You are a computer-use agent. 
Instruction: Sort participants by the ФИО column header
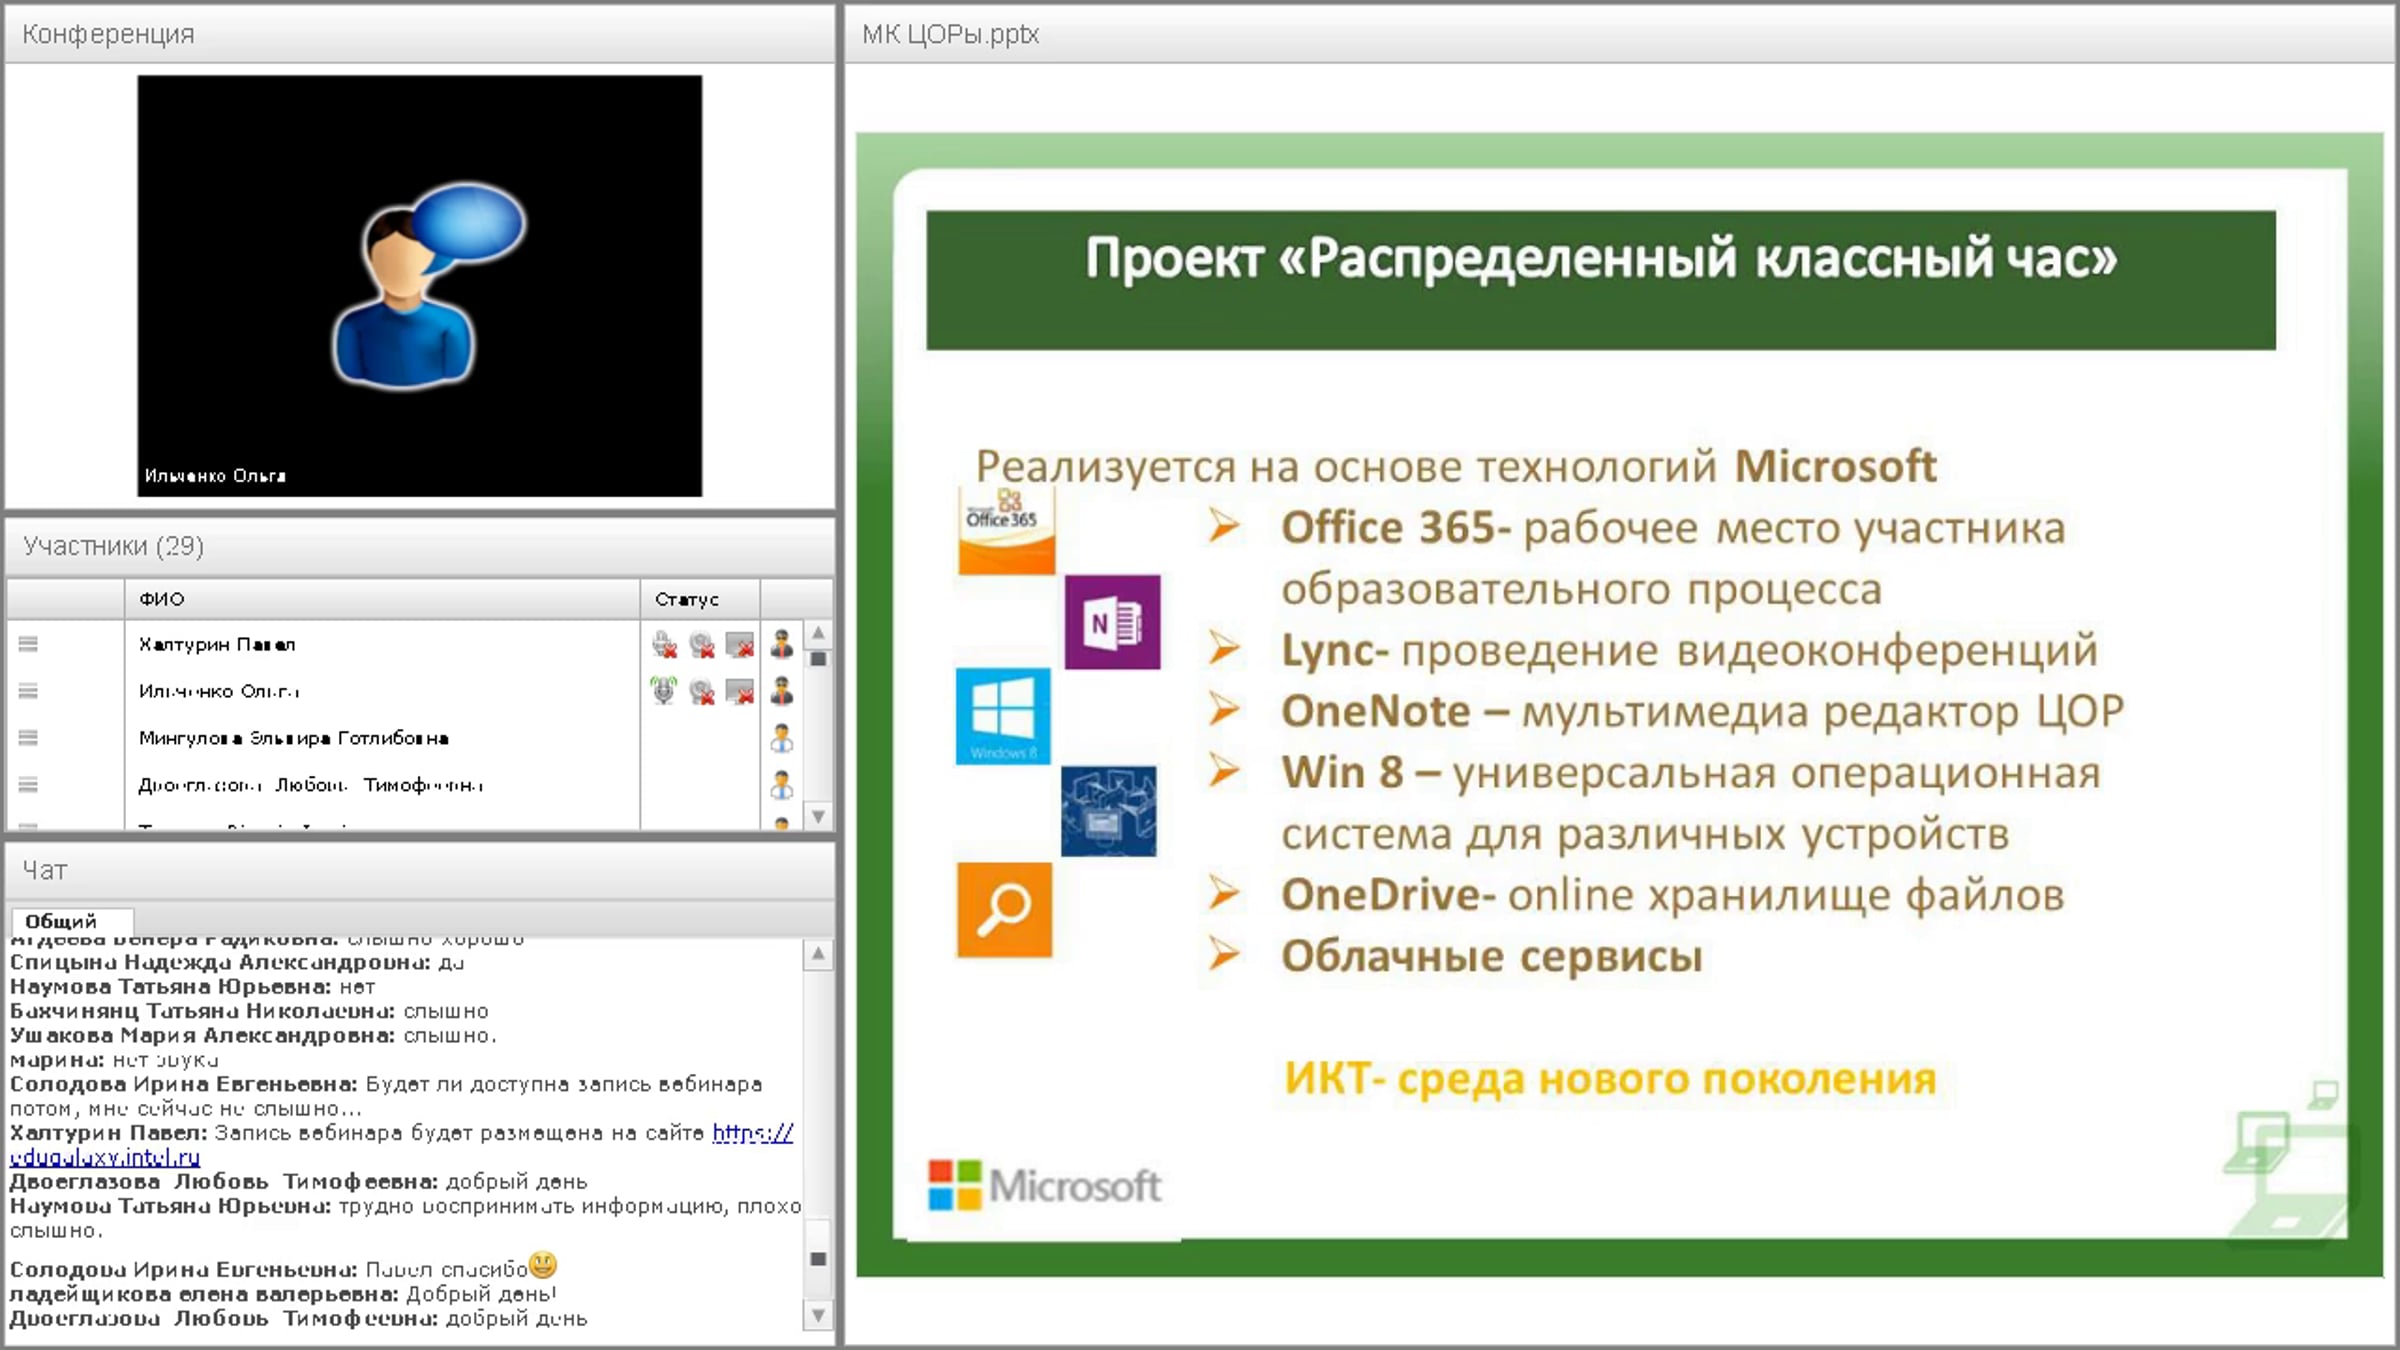383,599
